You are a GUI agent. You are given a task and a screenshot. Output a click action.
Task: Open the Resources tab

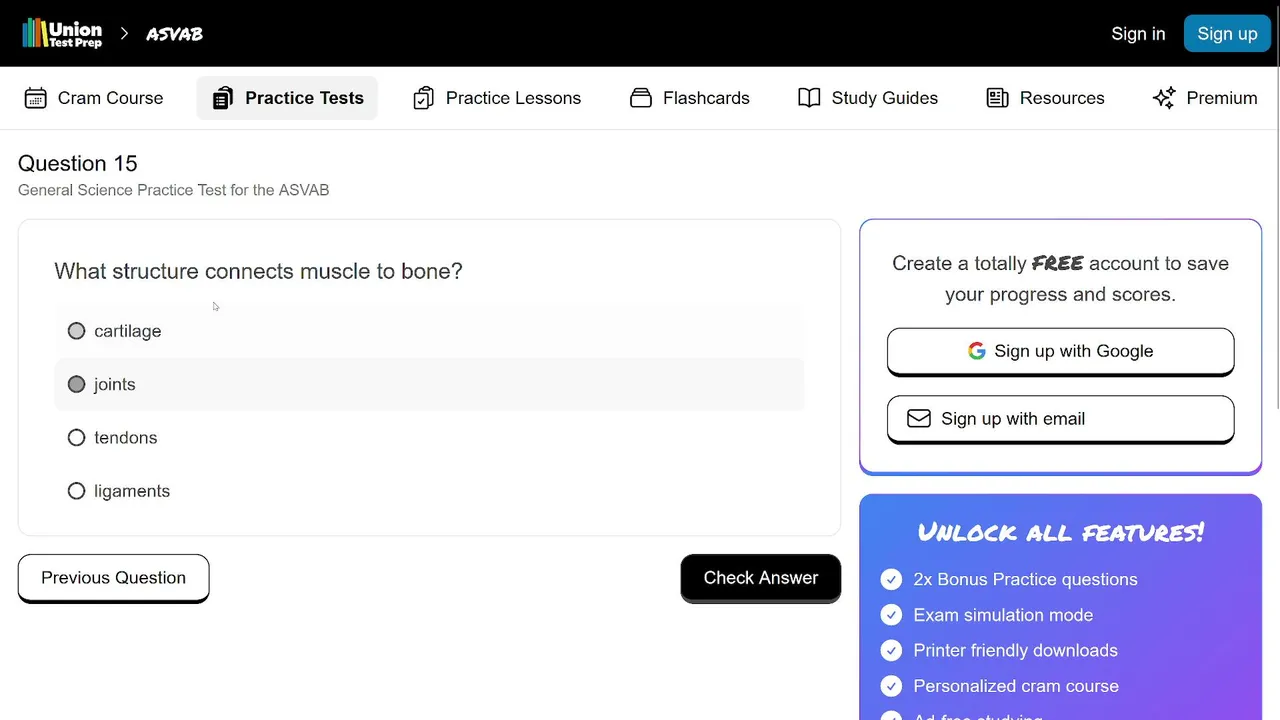1045,98
